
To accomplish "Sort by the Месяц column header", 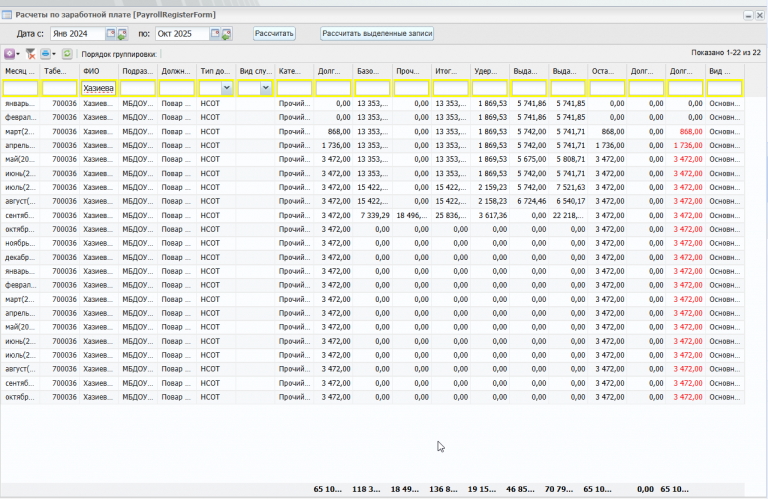I will coord(20,72).
